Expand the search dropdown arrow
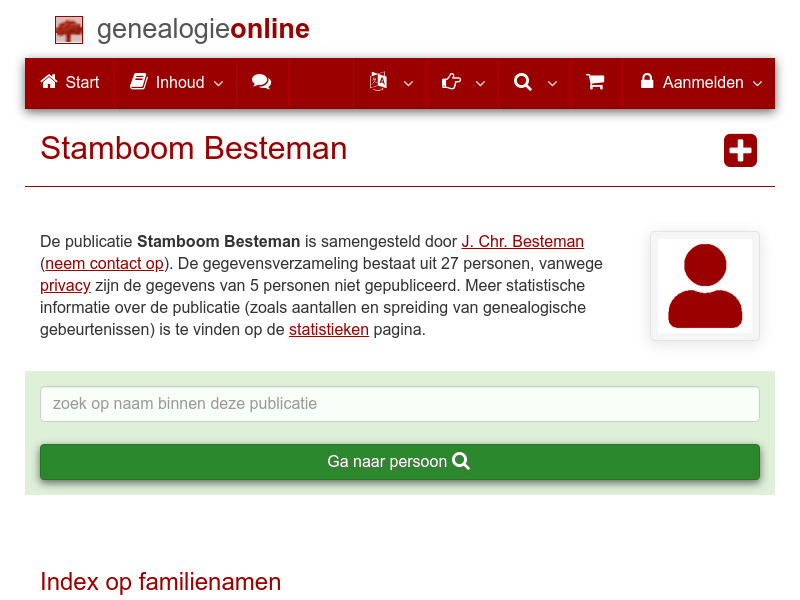The height and width of the screenshot is (600, 800). 551,84
